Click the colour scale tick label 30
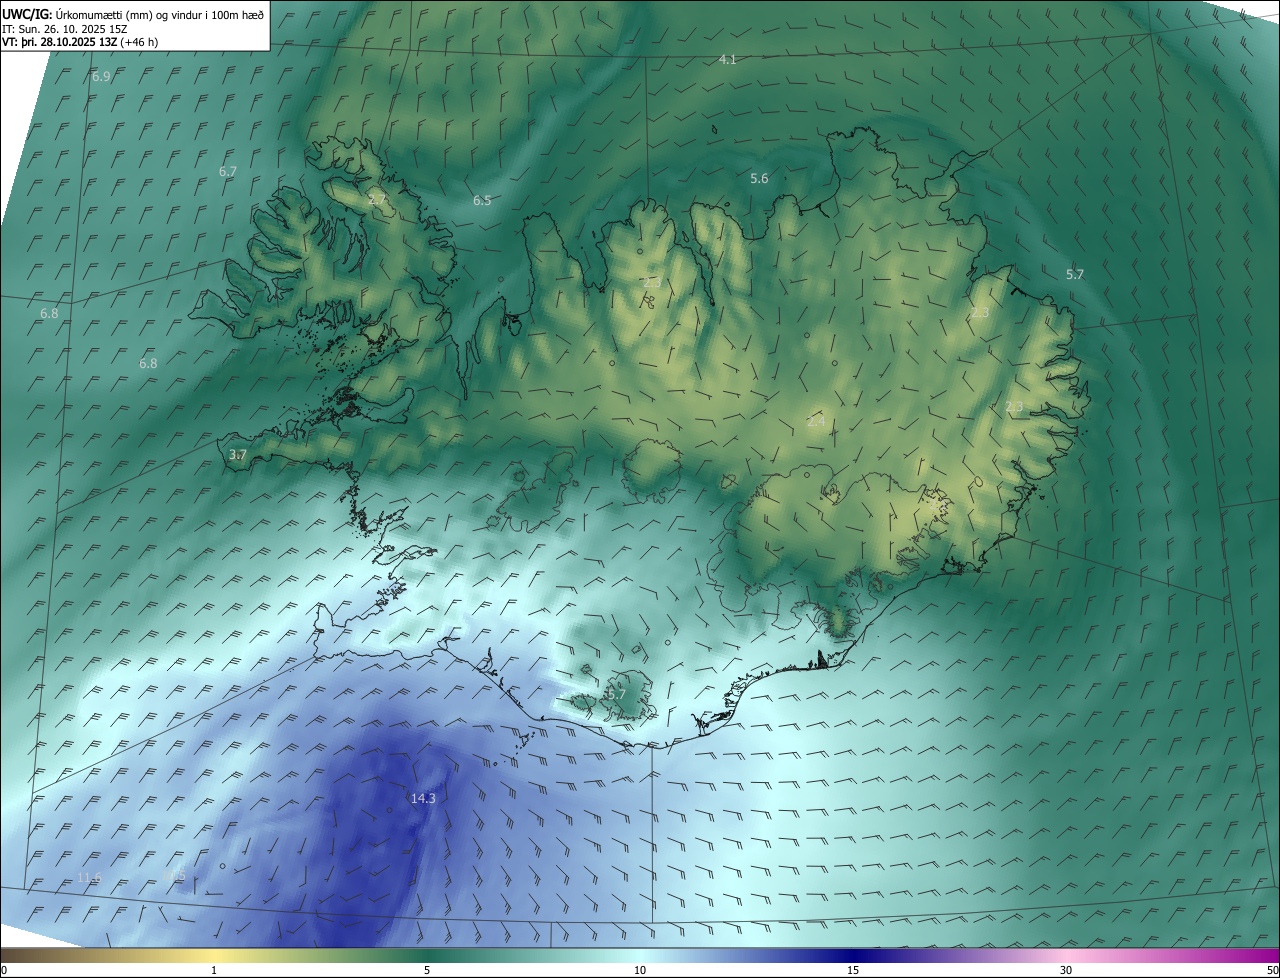This screenshot has height=978, width=1280. click(1066, 970)
